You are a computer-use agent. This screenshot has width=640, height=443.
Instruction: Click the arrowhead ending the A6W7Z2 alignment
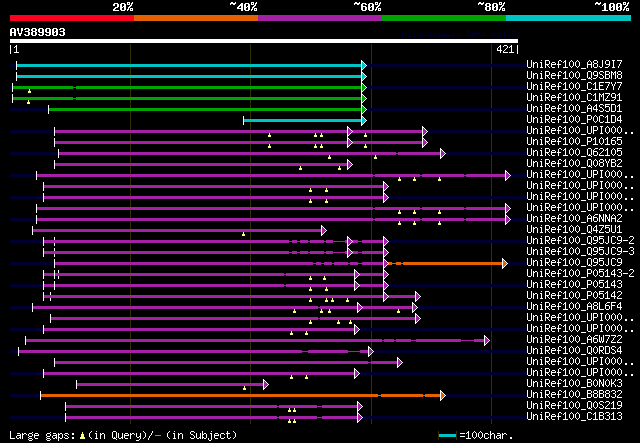point(487,341)
